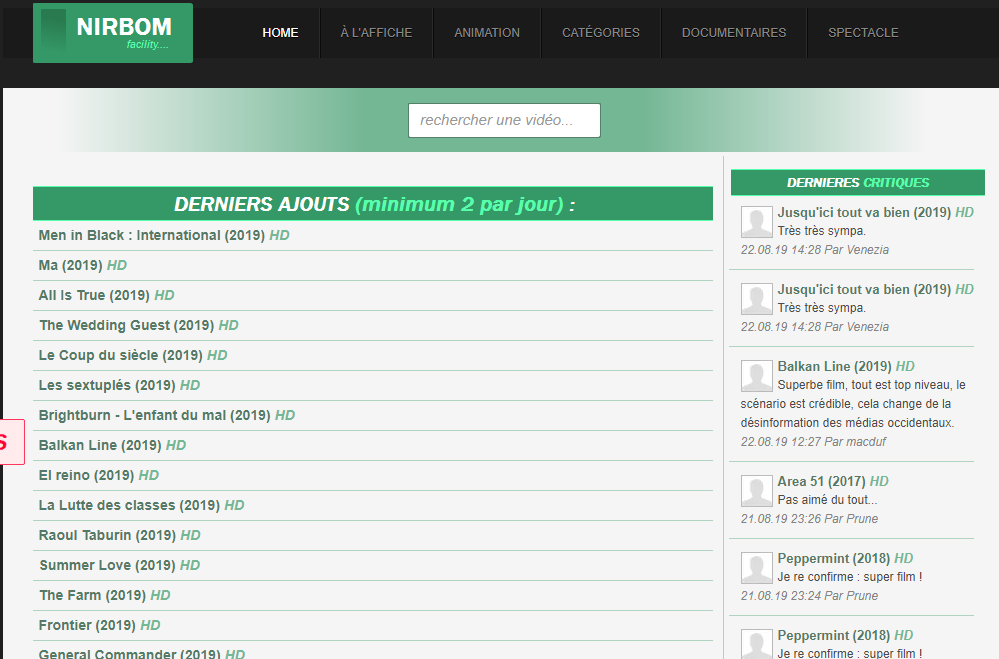Open the HOME menu item
Image resolution: width=999 pixels, height=659 pixels.
pos(280,33)
